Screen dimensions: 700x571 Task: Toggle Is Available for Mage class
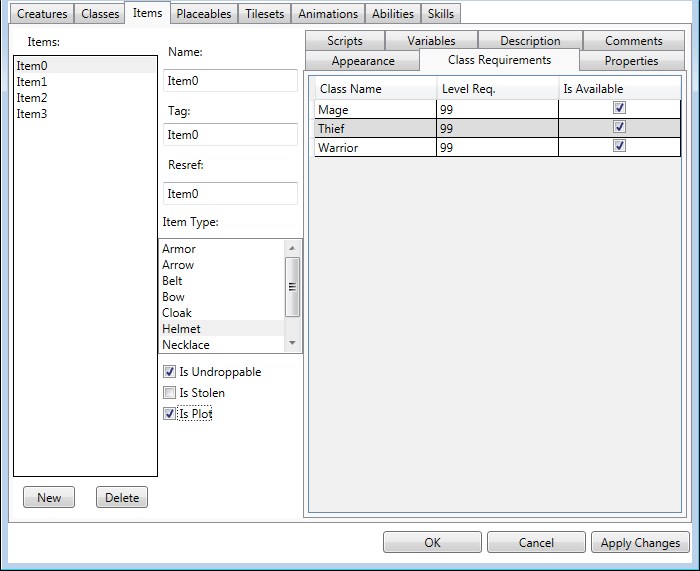point(619,108)
